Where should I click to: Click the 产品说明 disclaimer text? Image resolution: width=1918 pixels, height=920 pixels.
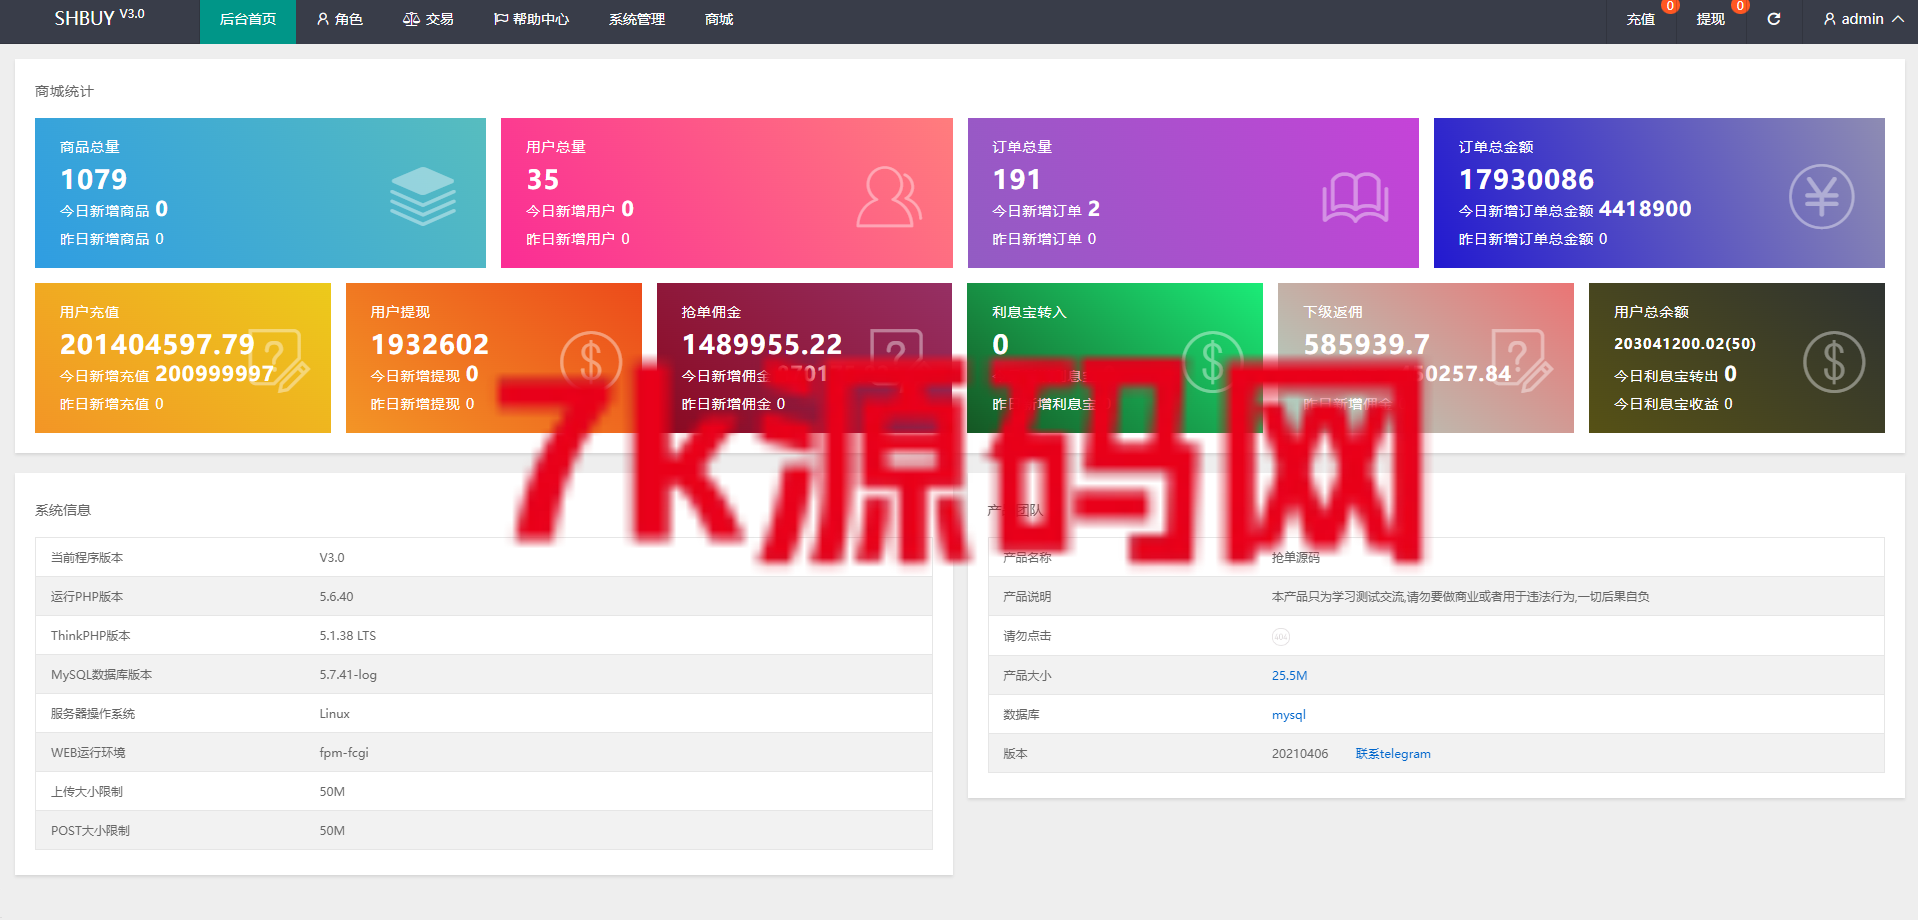point(1460,597)
